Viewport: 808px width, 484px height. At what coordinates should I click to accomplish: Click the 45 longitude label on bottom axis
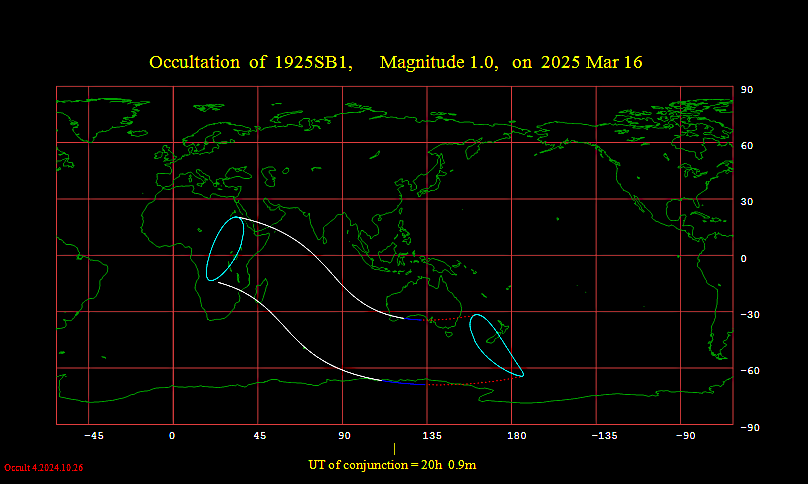tap(259, 436)
